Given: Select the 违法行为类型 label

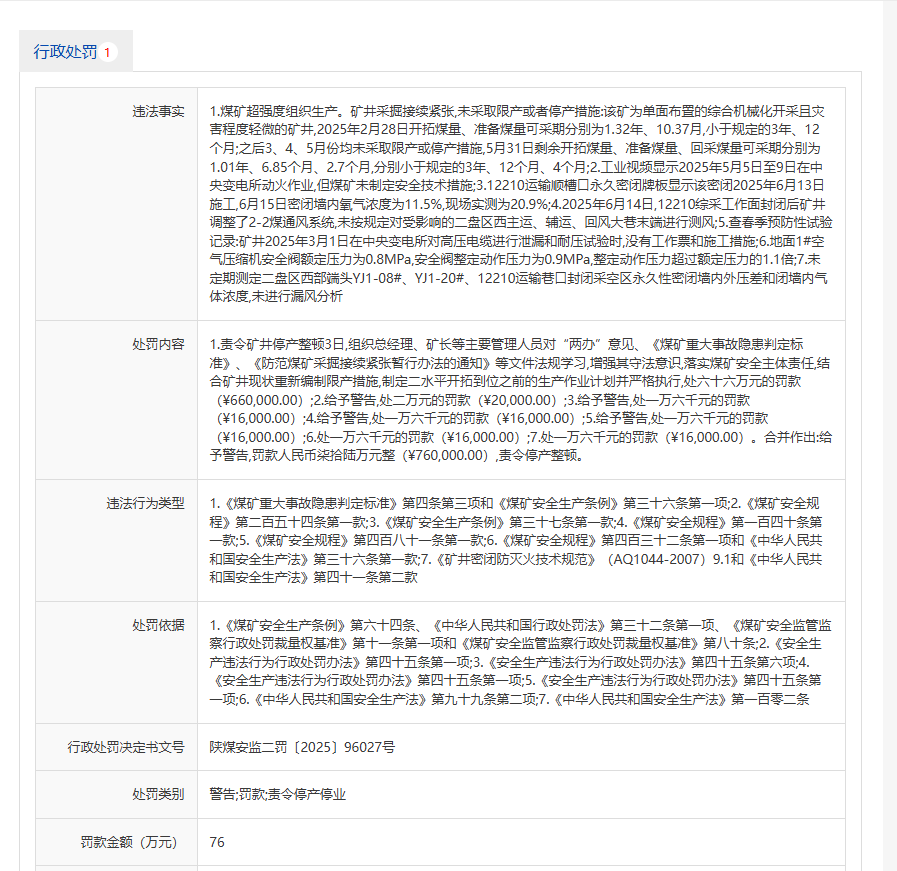Looking at the screenshot, I should pyautogui.click(x=145, y=503).
